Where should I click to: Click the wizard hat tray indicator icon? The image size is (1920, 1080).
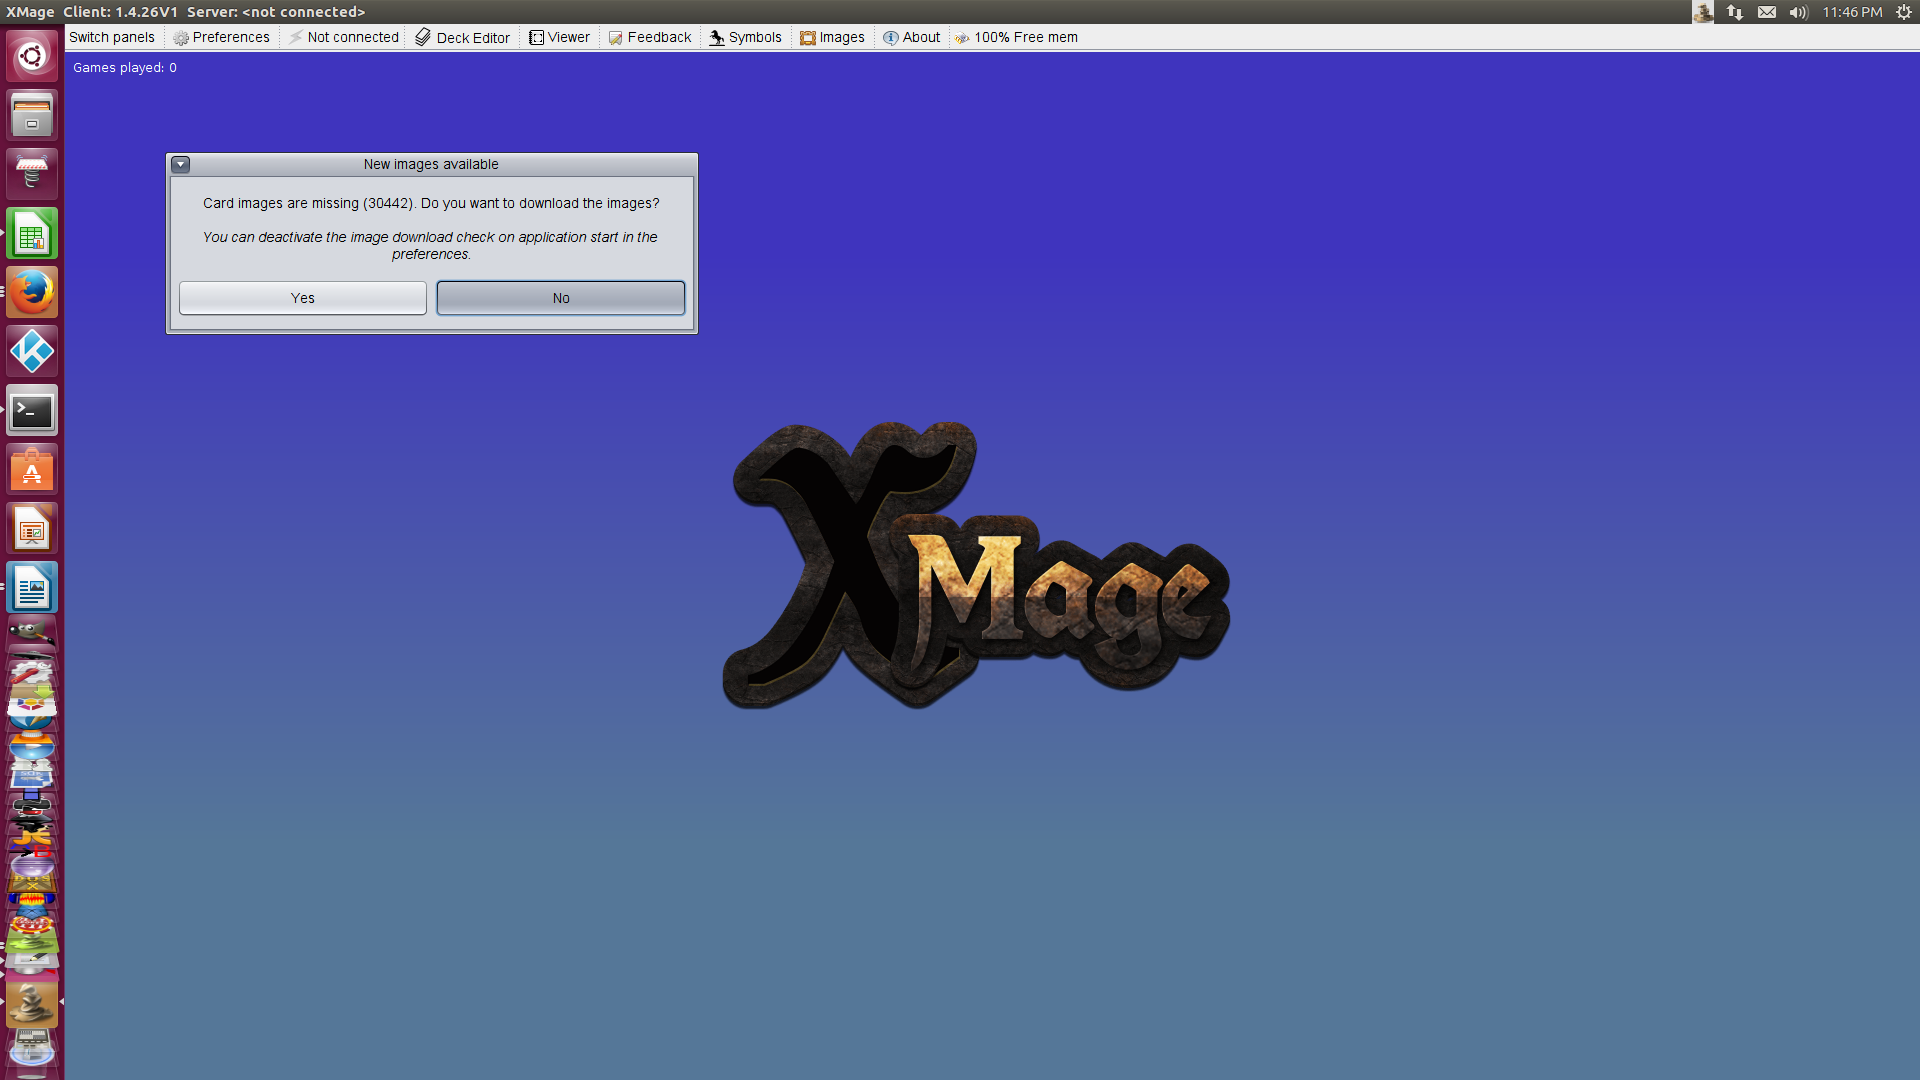click(1703, 12)
